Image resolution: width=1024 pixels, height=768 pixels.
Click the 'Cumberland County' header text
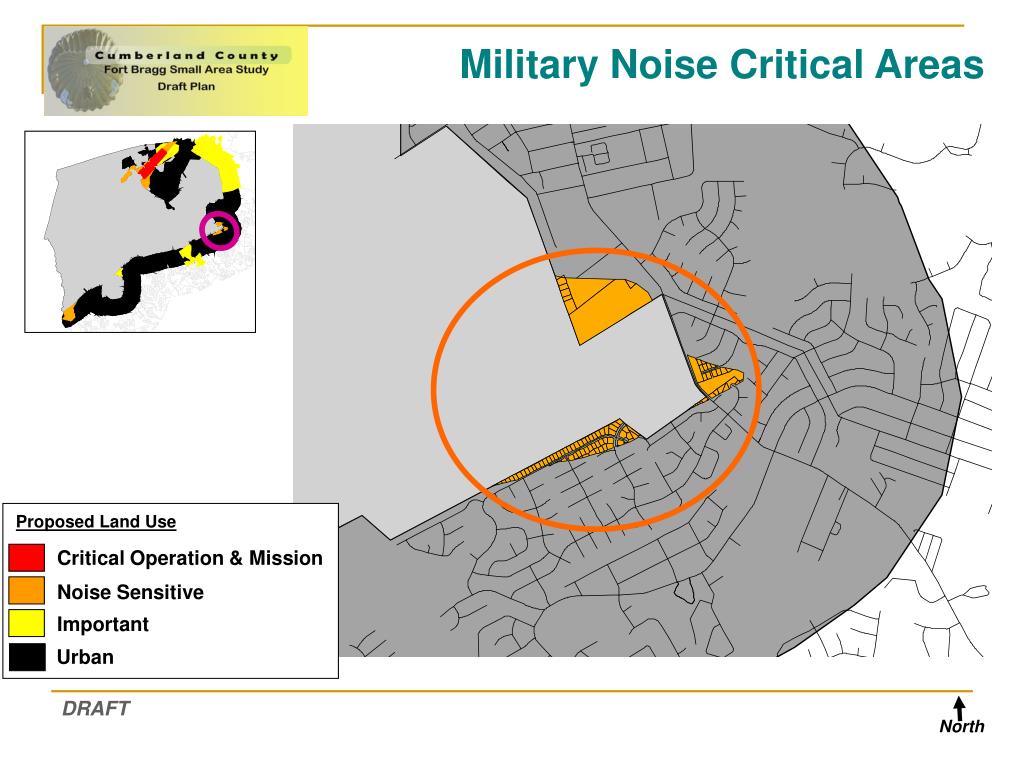[187, 56]
